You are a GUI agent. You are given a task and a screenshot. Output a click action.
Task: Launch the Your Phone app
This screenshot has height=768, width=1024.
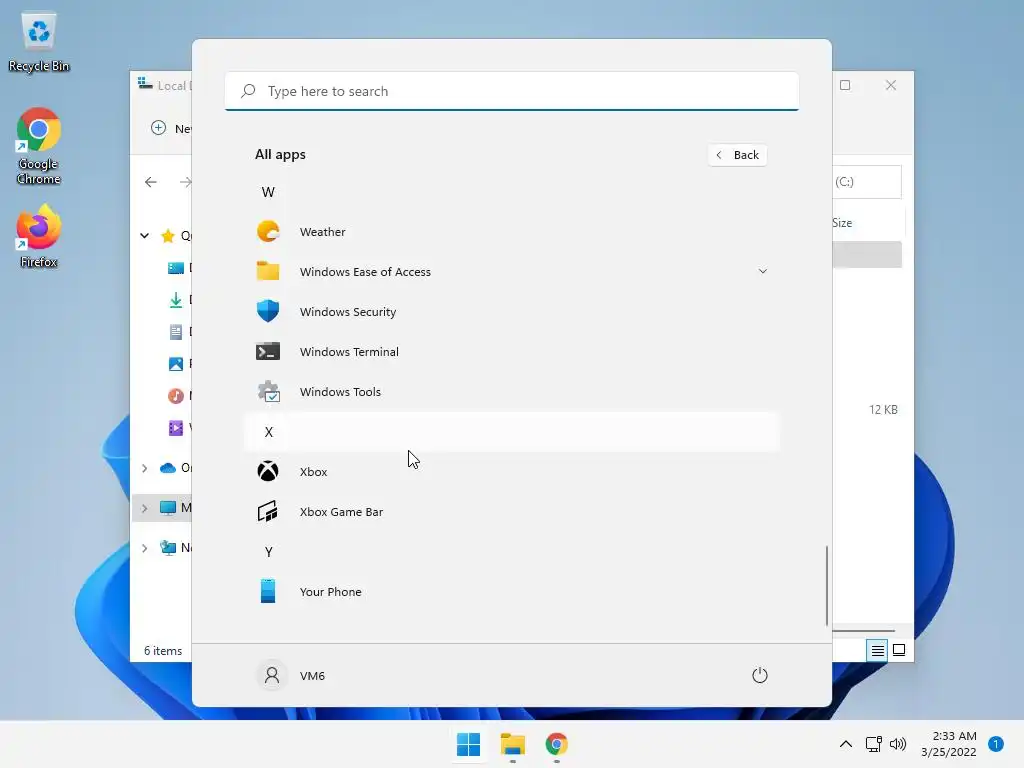[511, 592]
